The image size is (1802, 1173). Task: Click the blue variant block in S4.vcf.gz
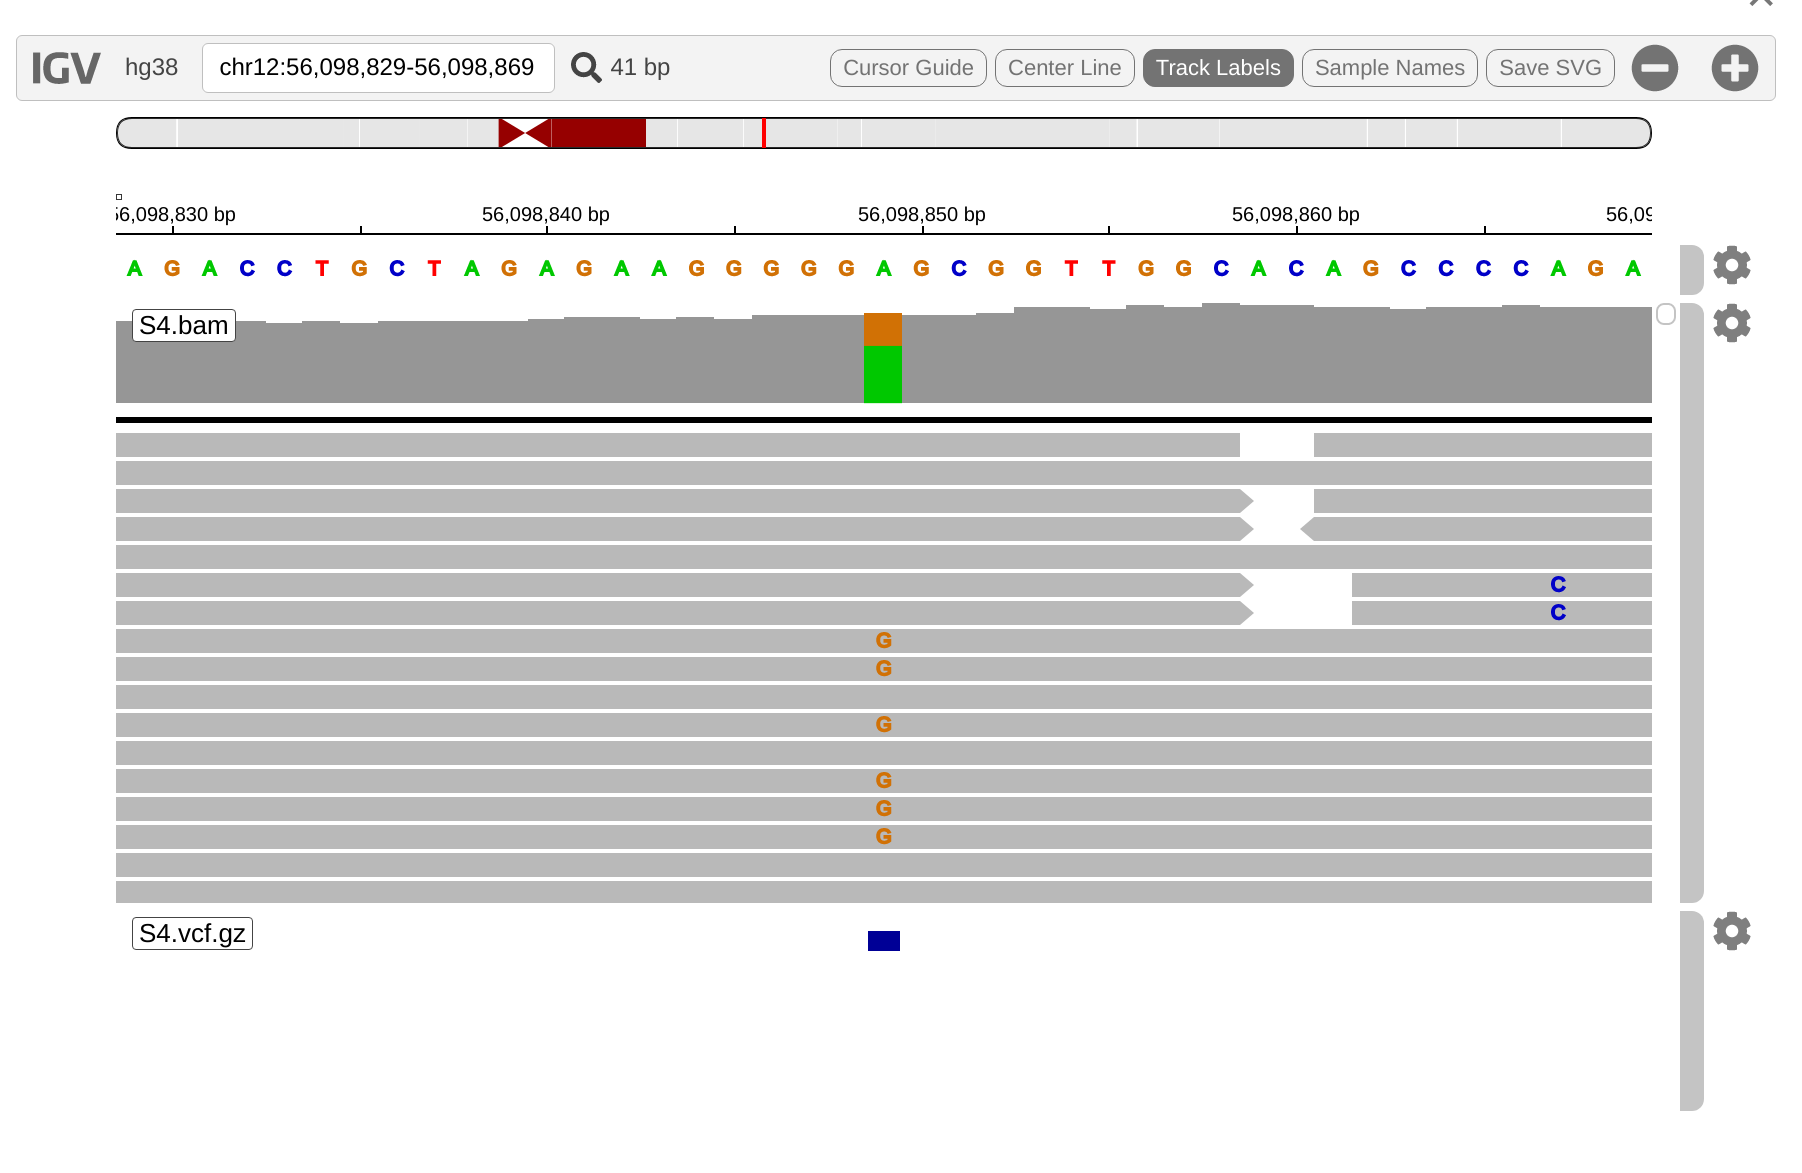pos(882,941)
